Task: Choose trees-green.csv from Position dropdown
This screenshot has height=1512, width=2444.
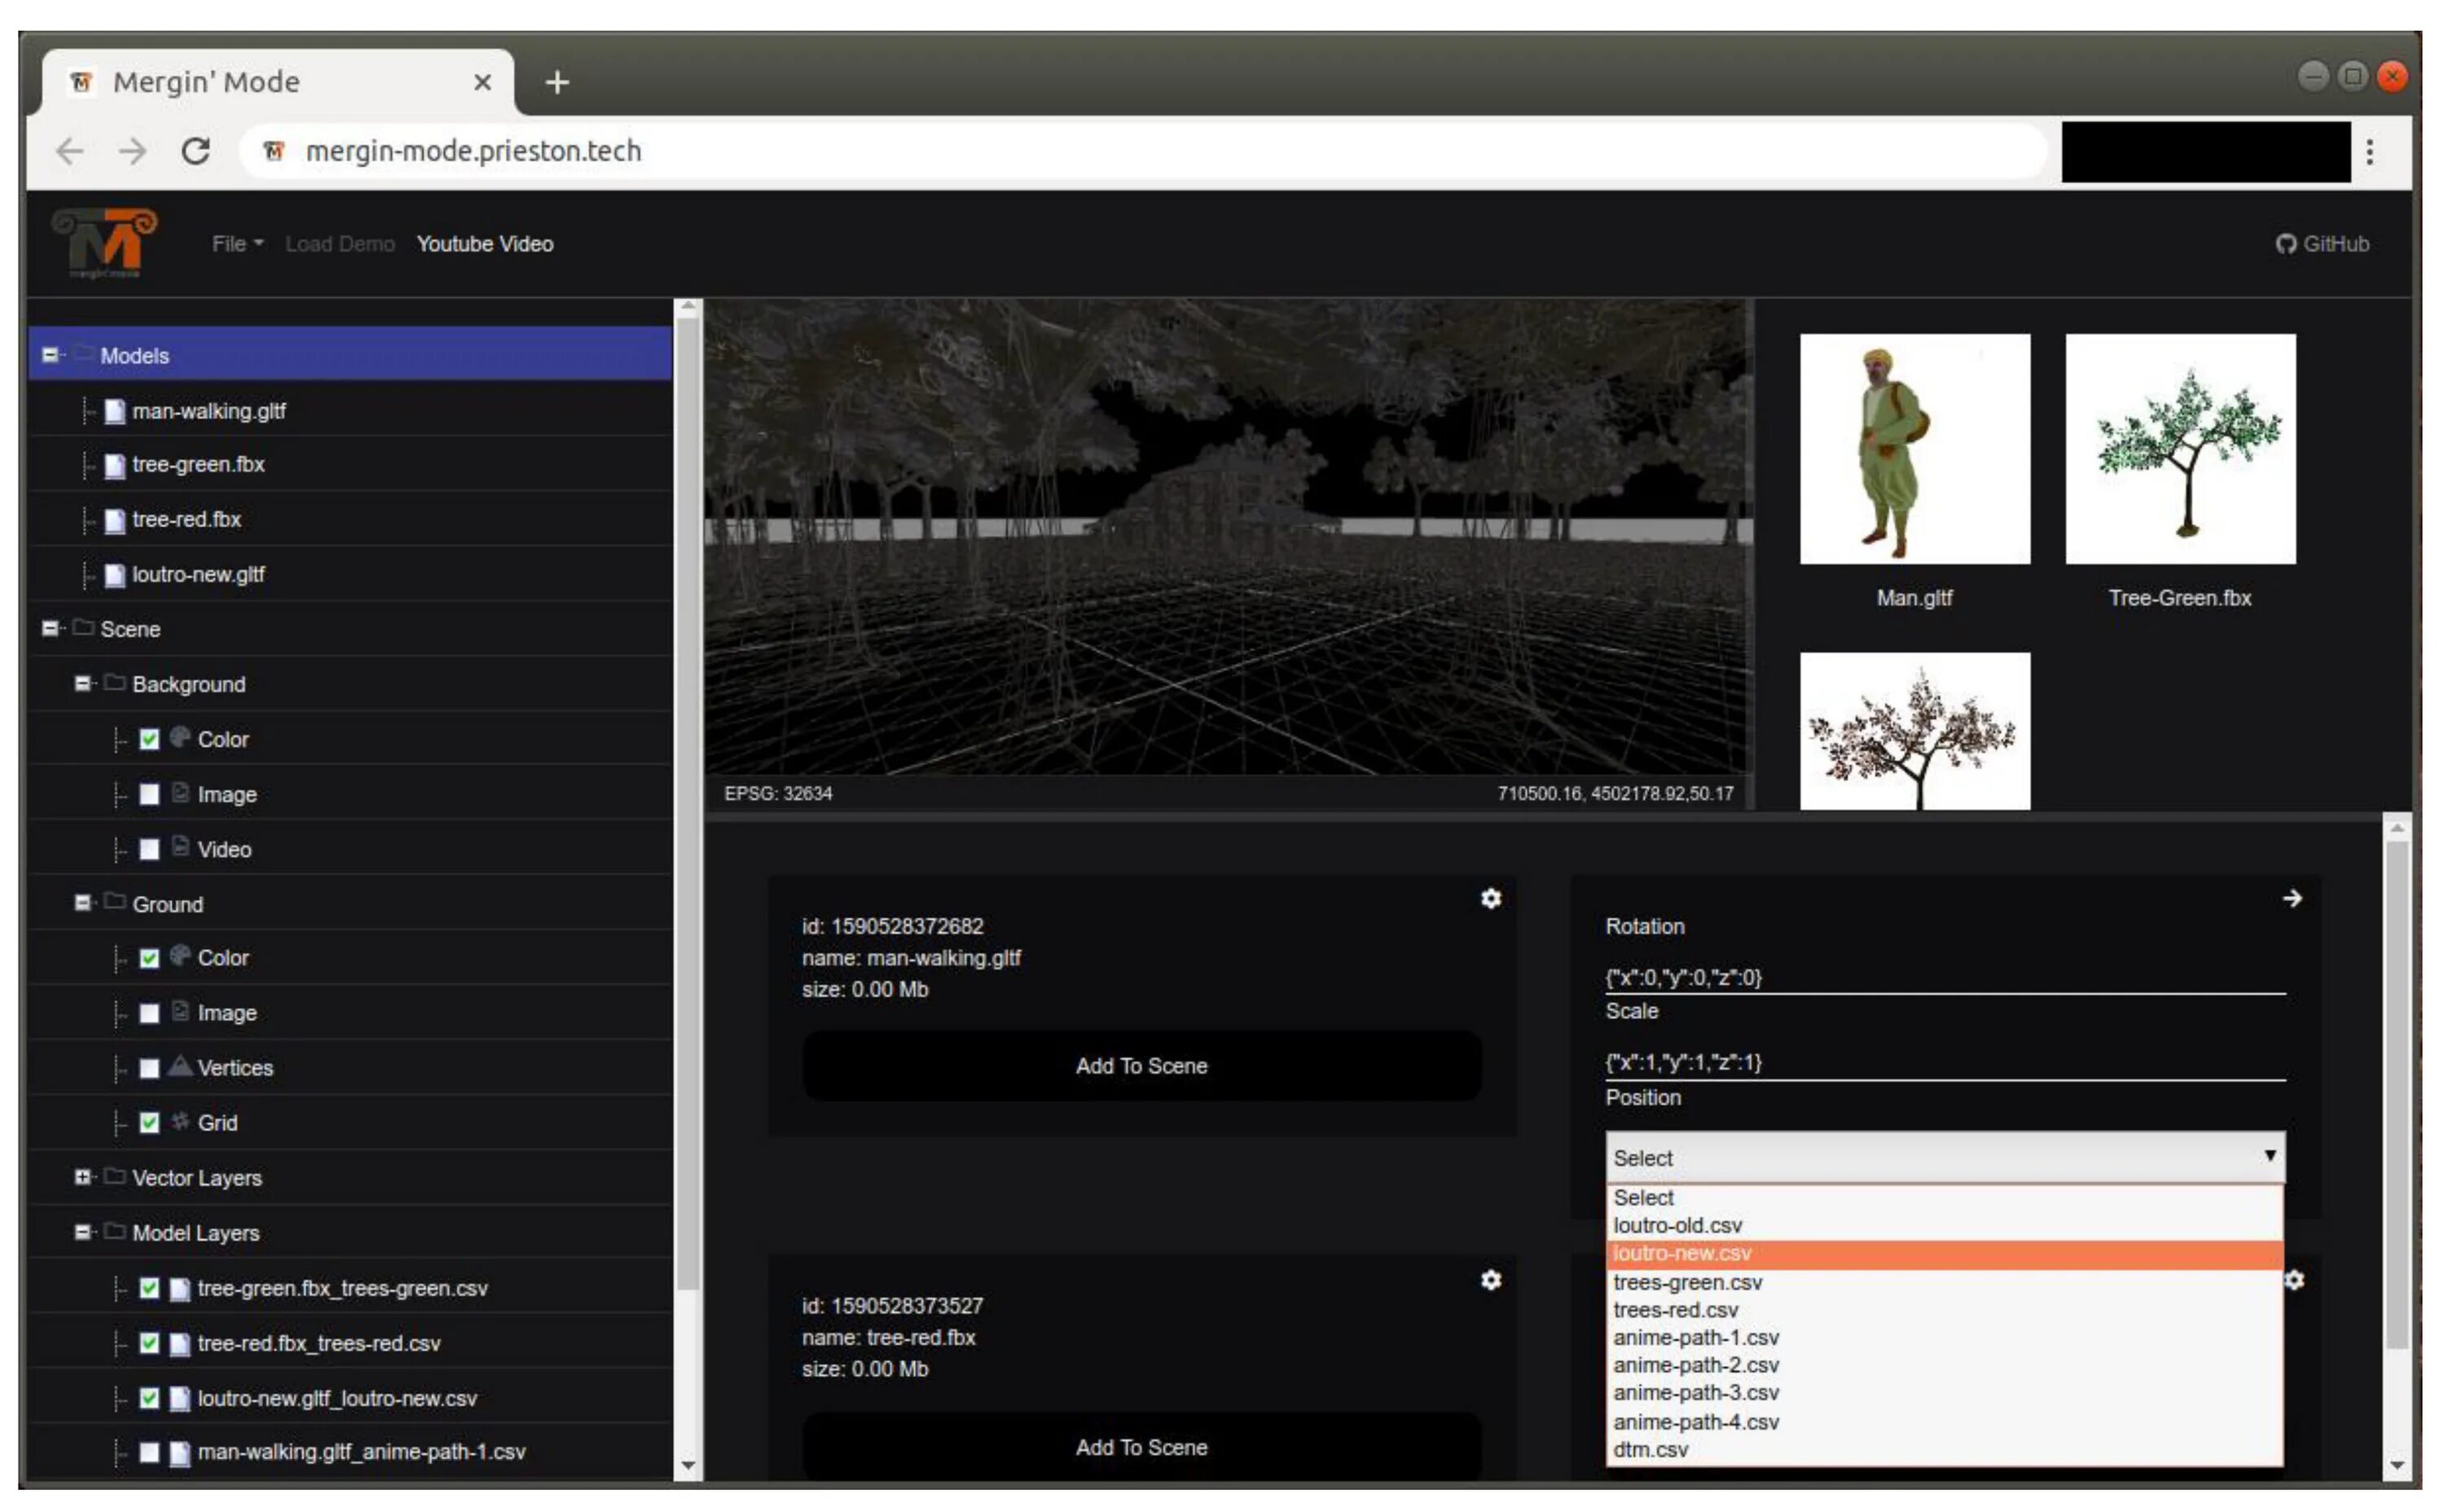Action: click(x=1687, y=1282)
